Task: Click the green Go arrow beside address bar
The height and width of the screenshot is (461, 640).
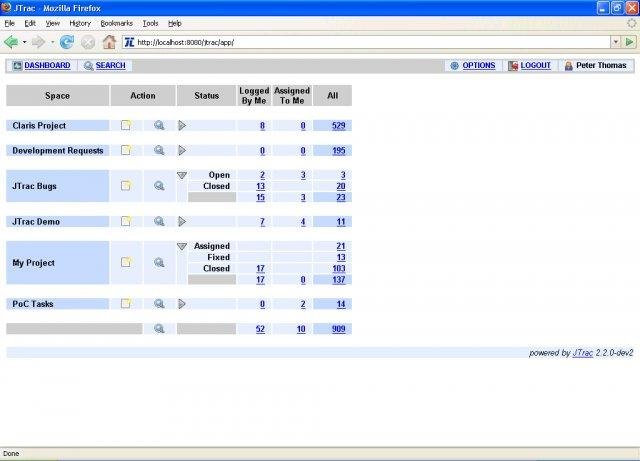Action: pyautogui.click(x=629, y=42)
